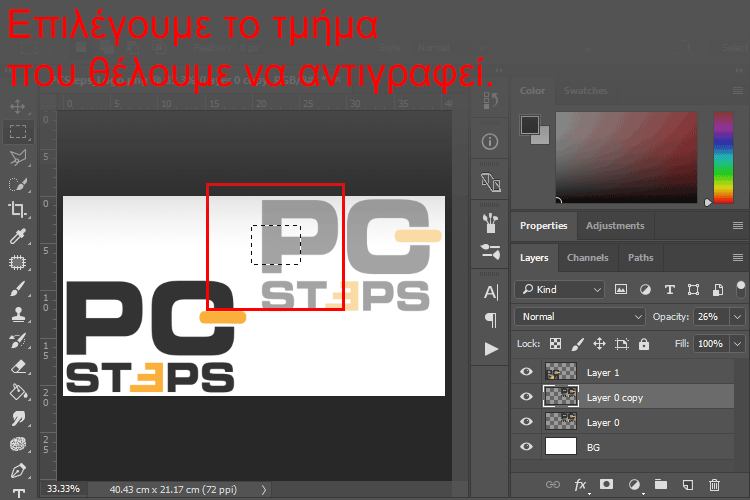Open the Character panel icon
The height and width of the screenshot is (500, 750).
click(491, 292)
